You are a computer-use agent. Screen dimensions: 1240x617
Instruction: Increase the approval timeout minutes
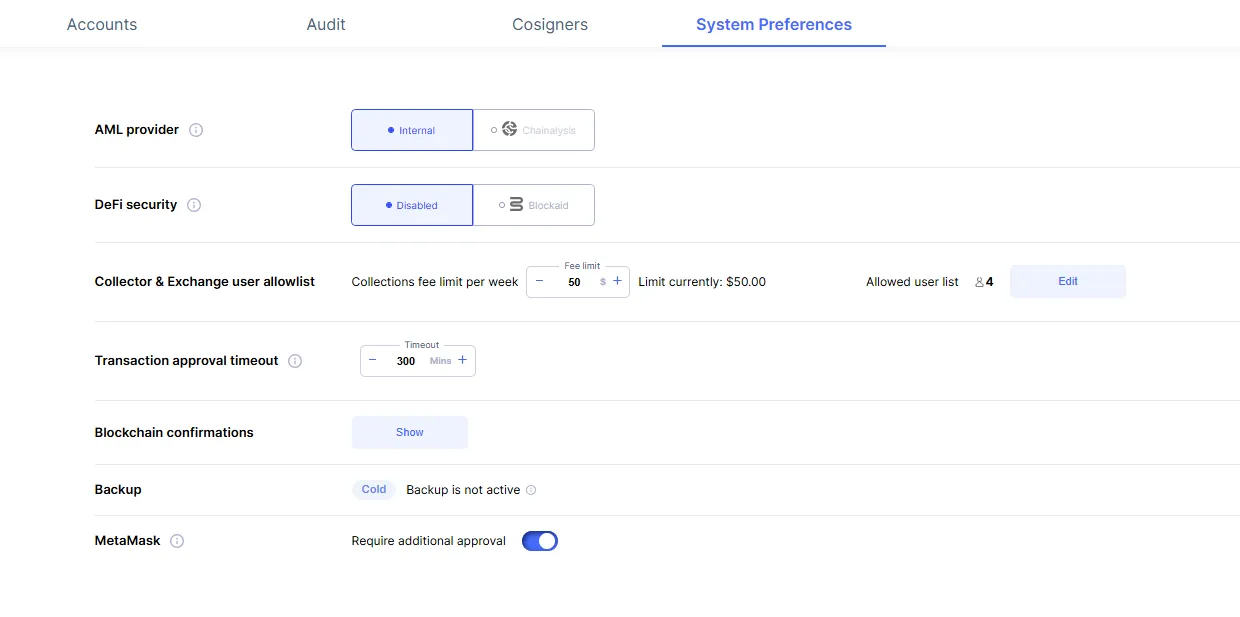click(x=462, y=360)
